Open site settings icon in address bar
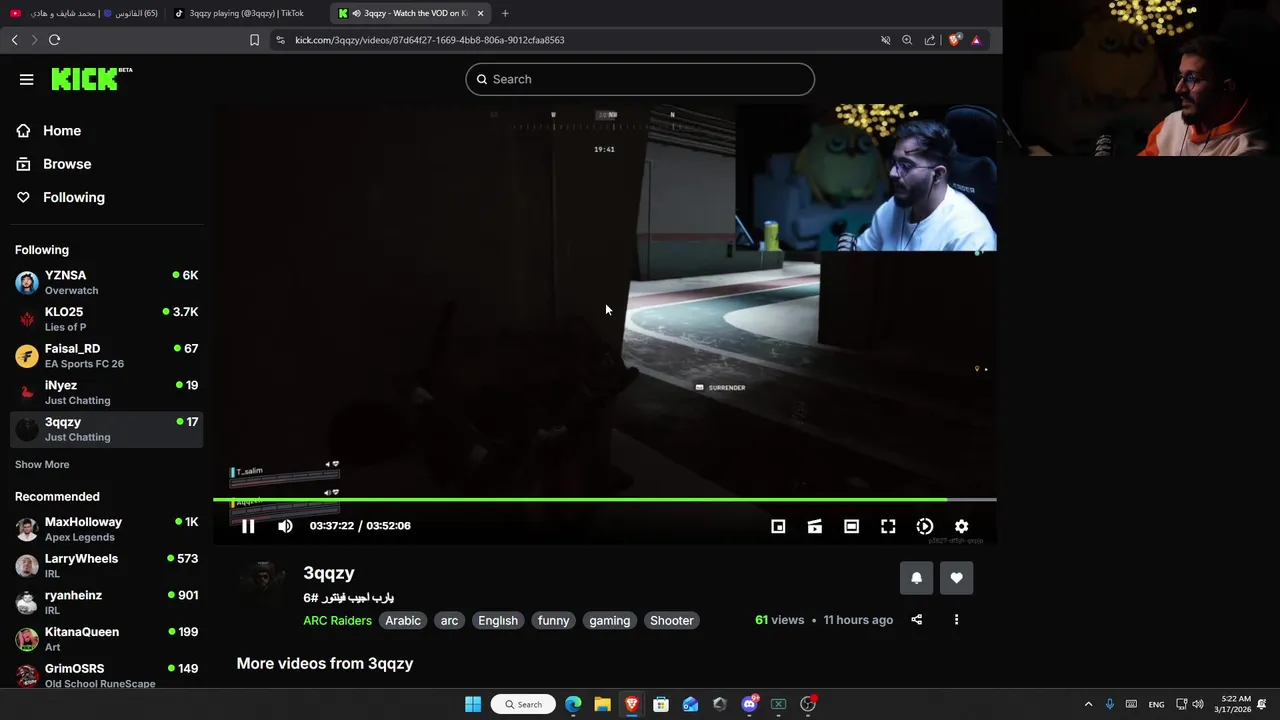This screenshot has width=1280, height=720. pyautogui.click(x=280, y=40)
